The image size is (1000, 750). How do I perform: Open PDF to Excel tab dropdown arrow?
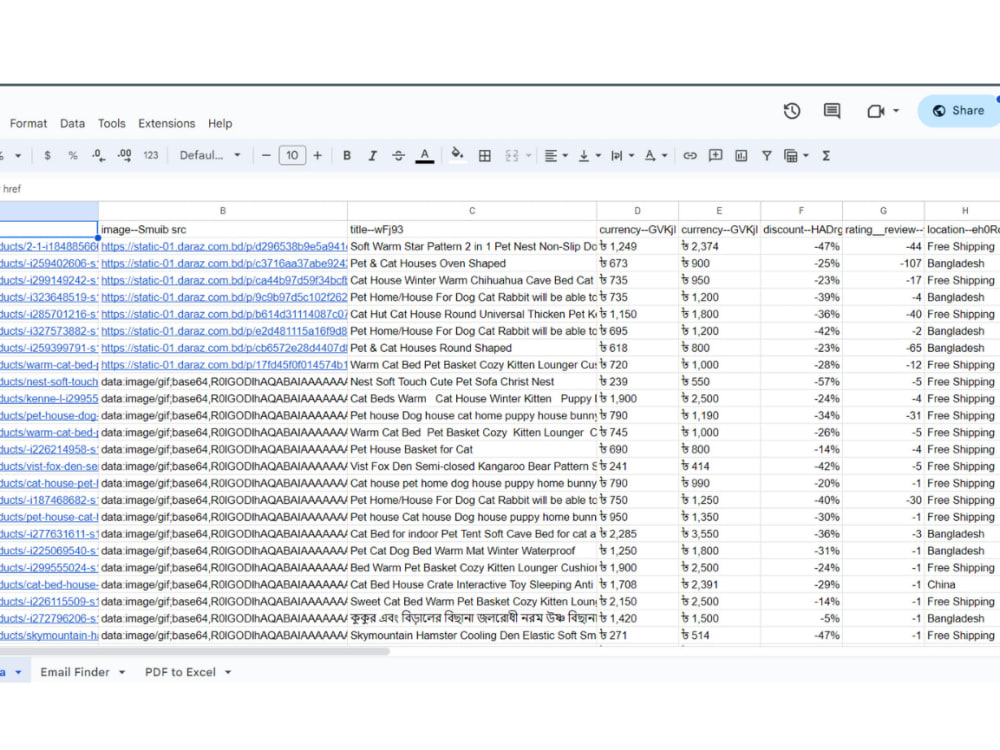click(x=228, y=672)
